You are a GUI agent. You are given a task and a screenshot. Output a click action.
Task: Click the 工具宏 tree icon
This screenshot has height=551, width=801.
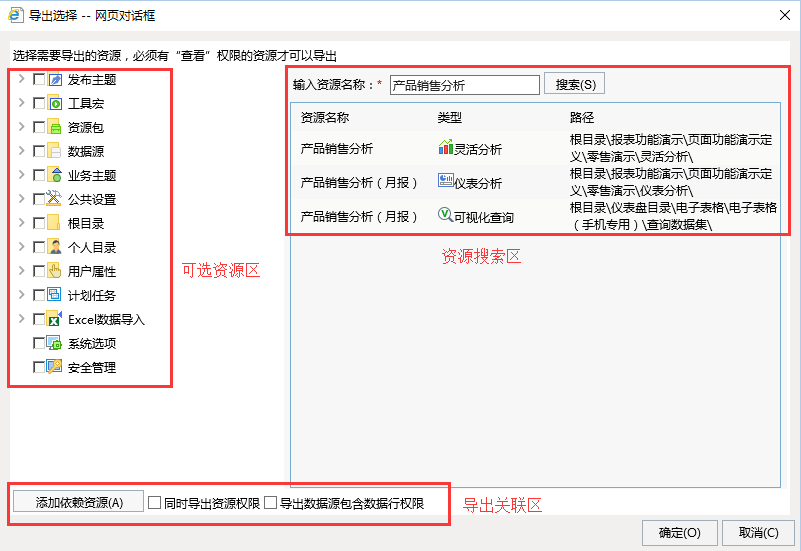click(55, 103)
